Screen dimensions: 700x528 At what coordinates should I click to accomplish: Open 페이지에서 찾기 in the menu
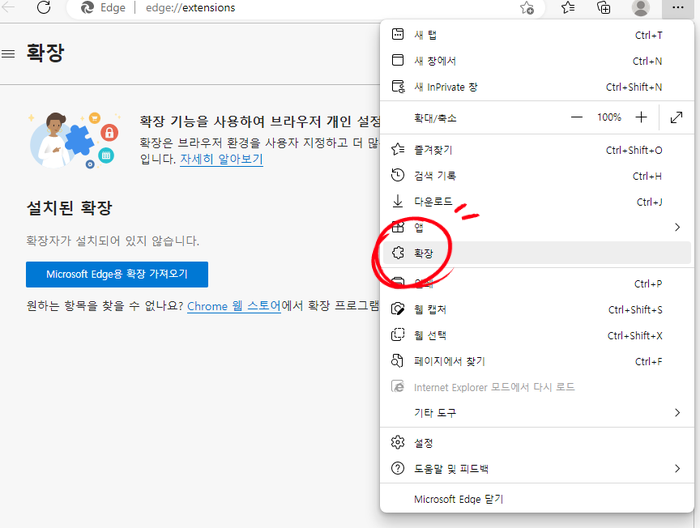536,361
